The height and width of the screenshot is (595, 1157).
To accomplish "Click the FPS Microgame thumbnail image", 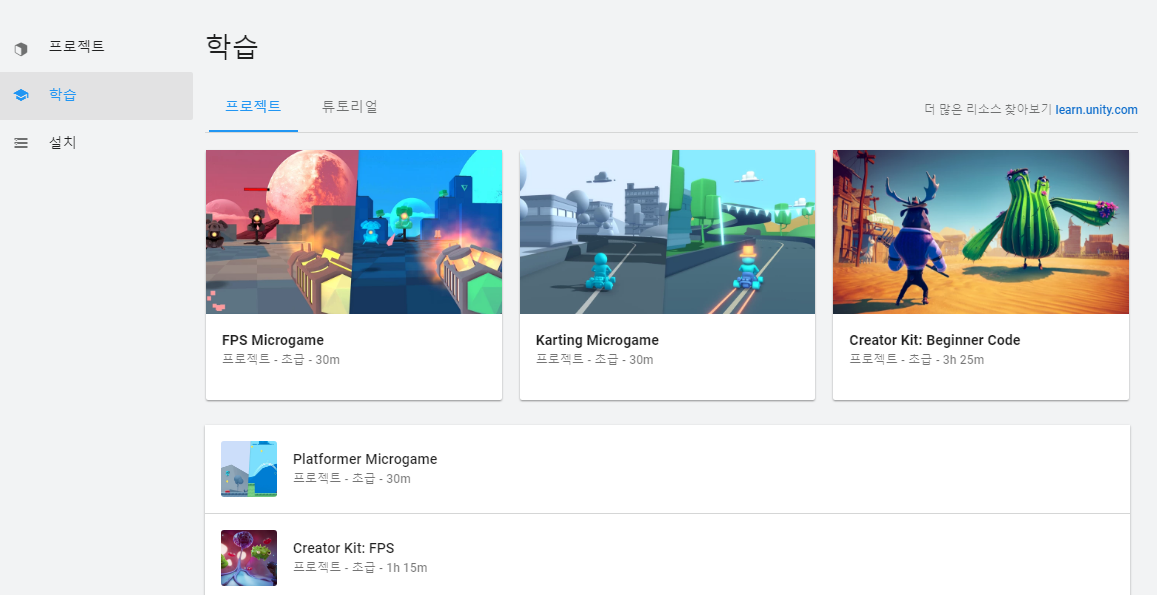I will (354, 232).
